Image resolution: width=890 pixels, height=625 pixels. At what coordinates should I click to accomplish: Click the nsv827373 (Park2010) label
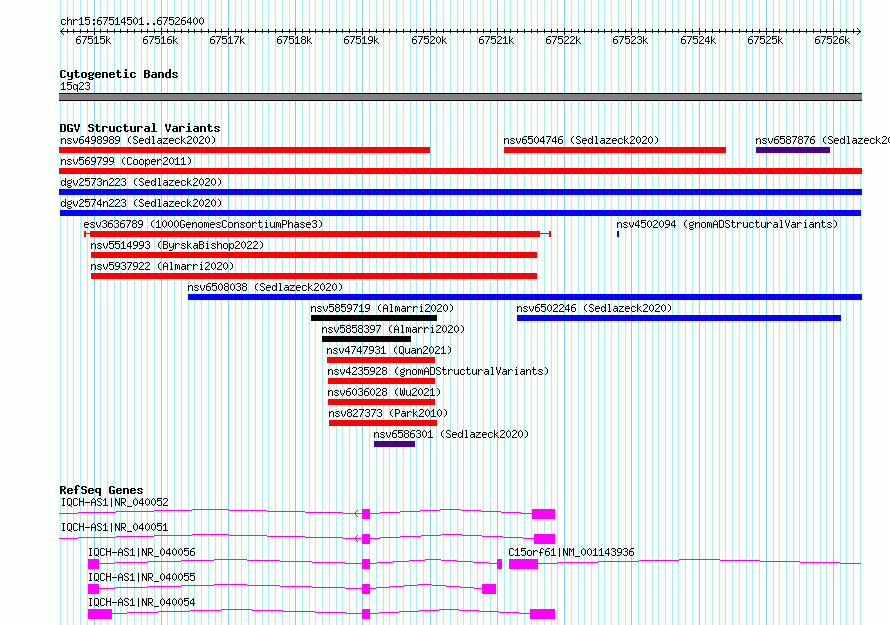388,413
